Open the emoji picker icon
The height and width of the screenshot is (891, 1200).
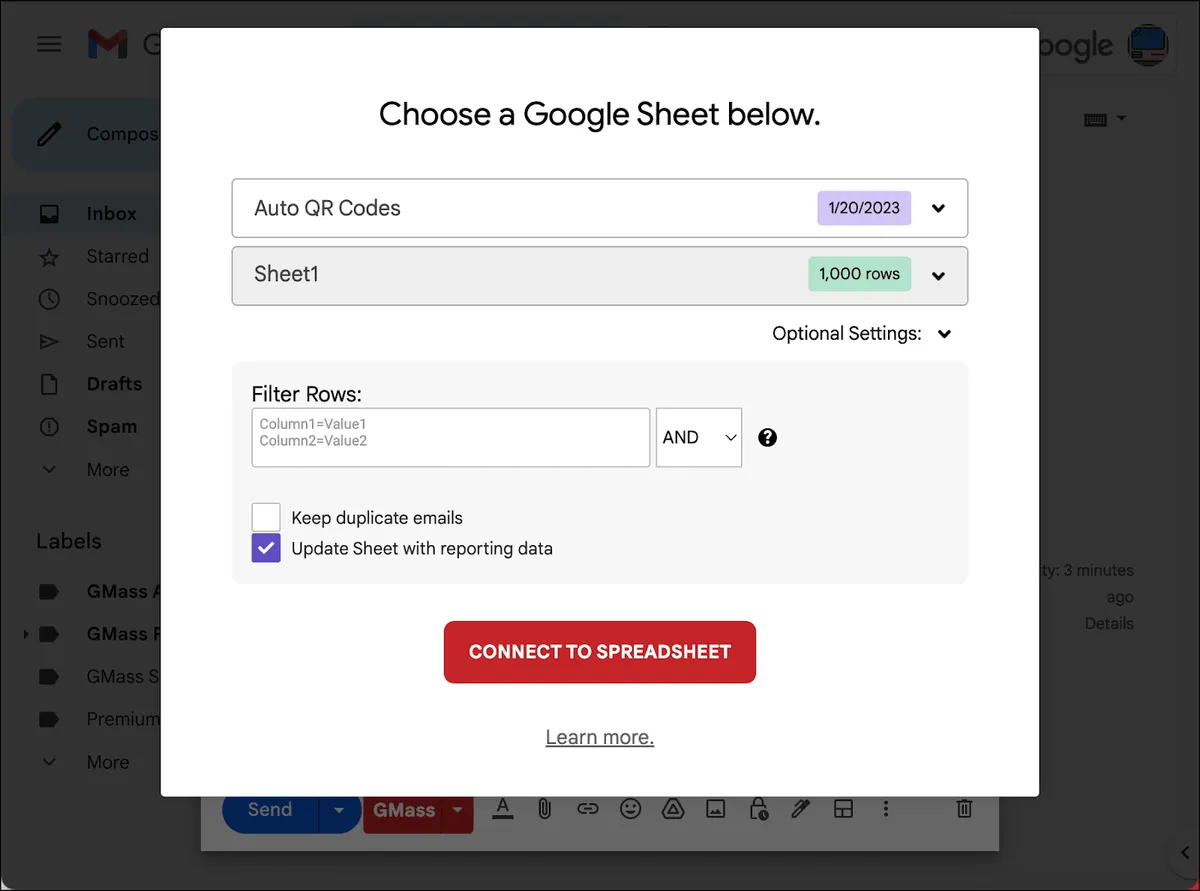630,809
